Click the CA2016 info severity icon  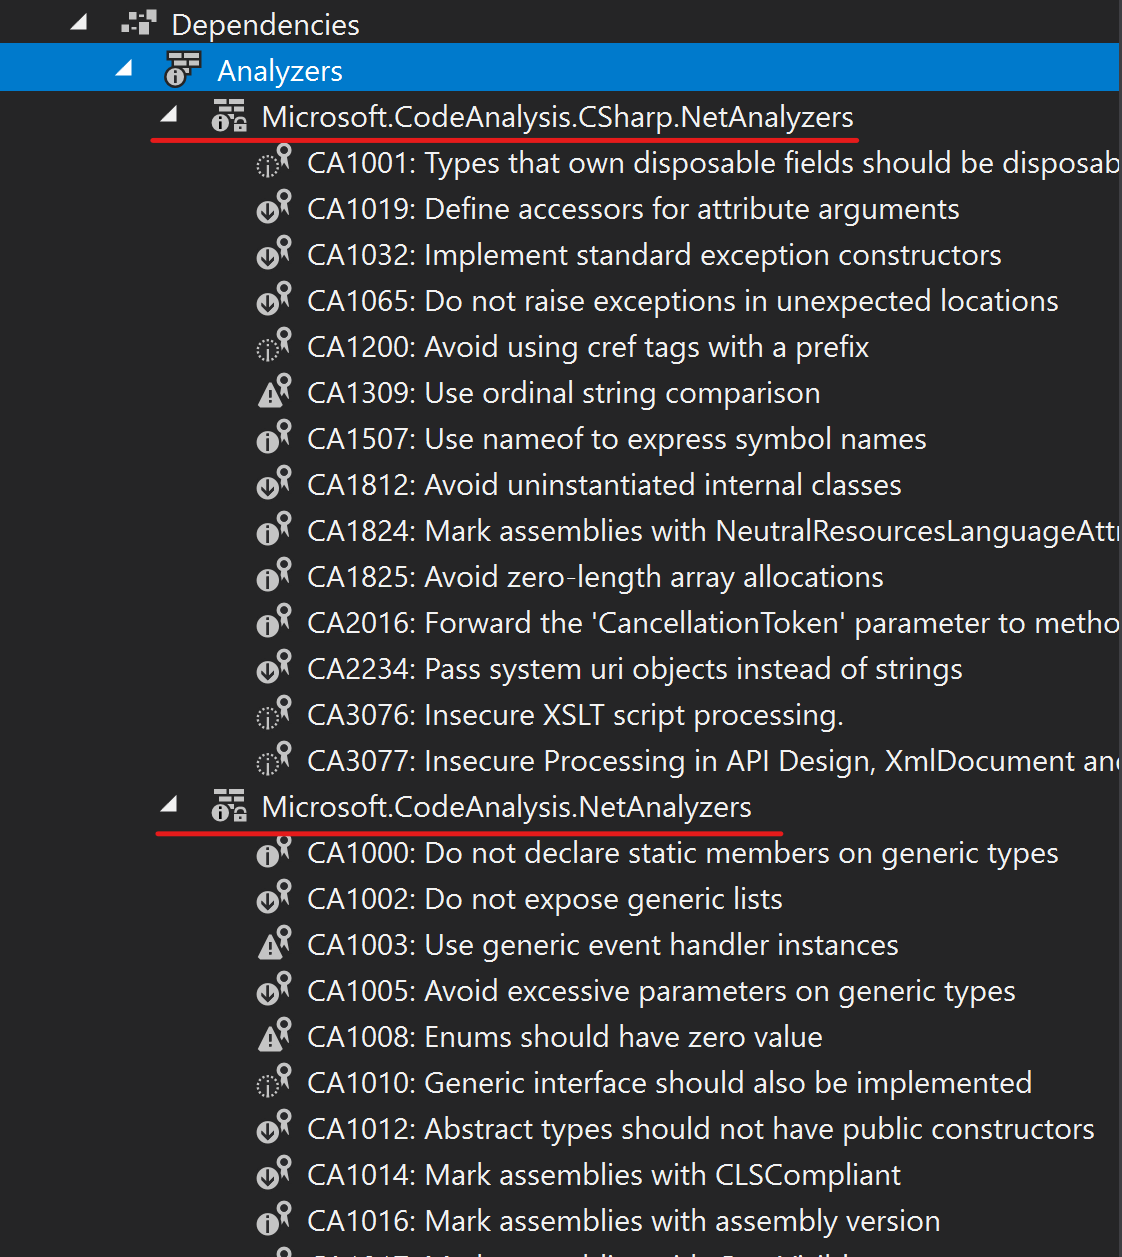pyautogui.click(x=273, y=622)
